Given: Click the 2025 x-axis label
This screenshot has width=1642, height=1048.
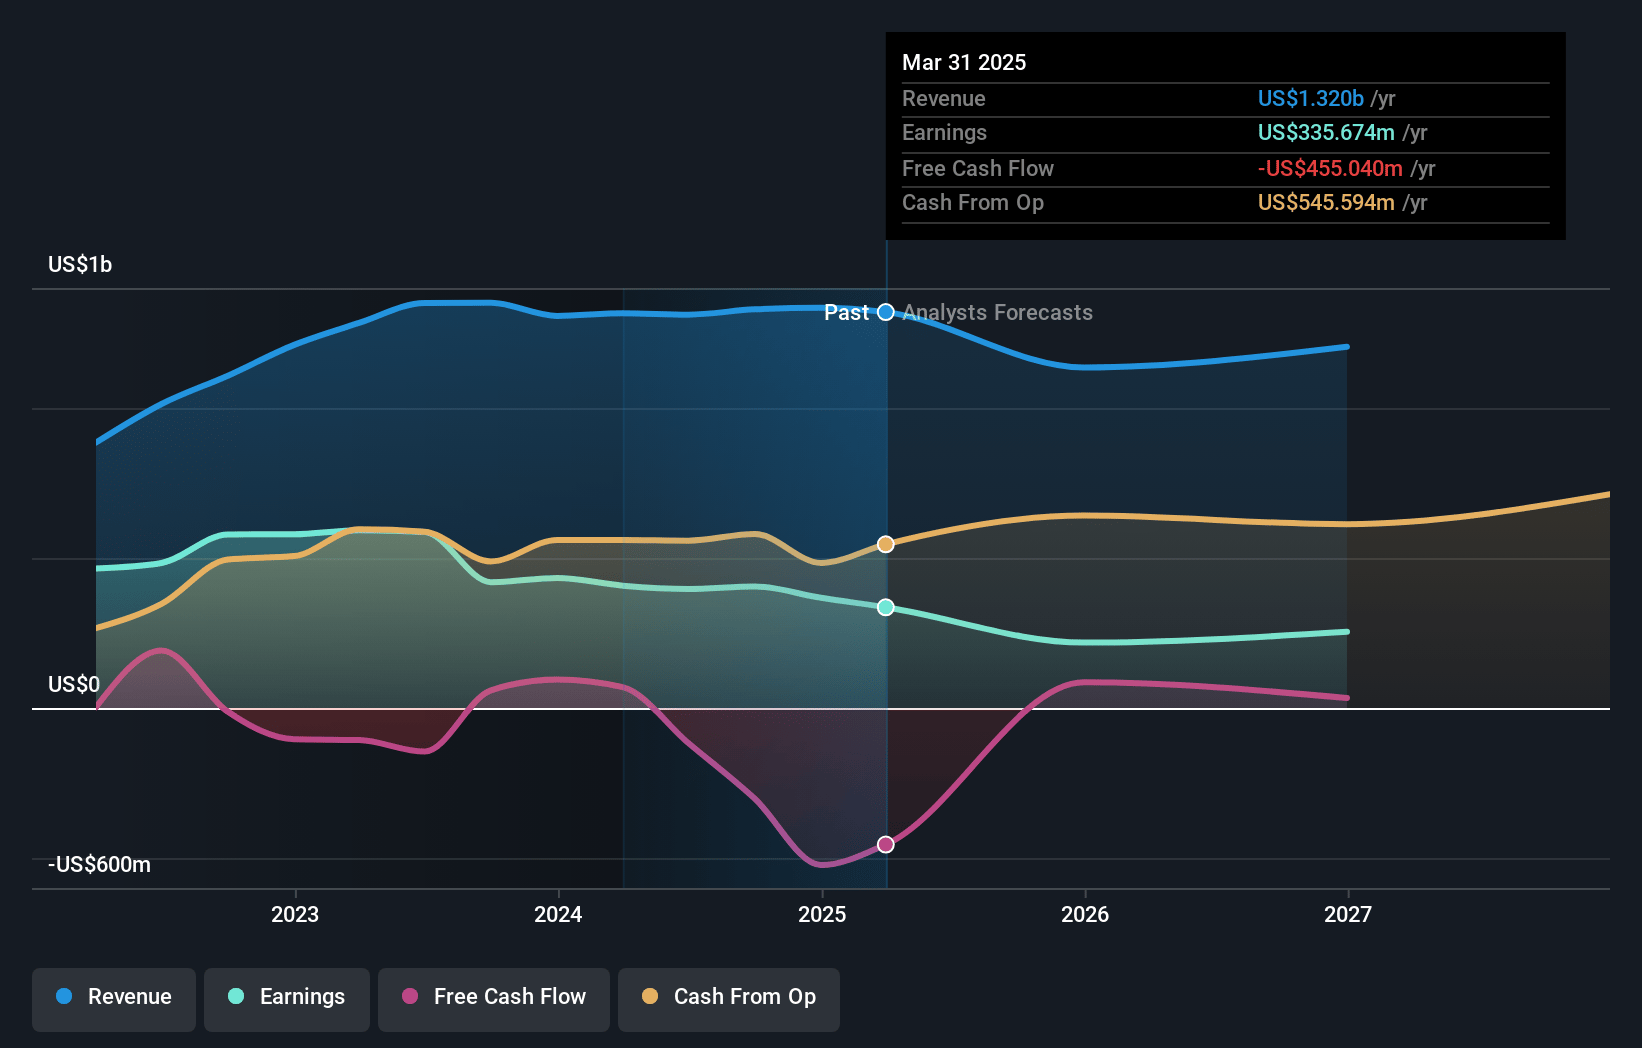Looking at the screenshot, I should coord(822,914).
